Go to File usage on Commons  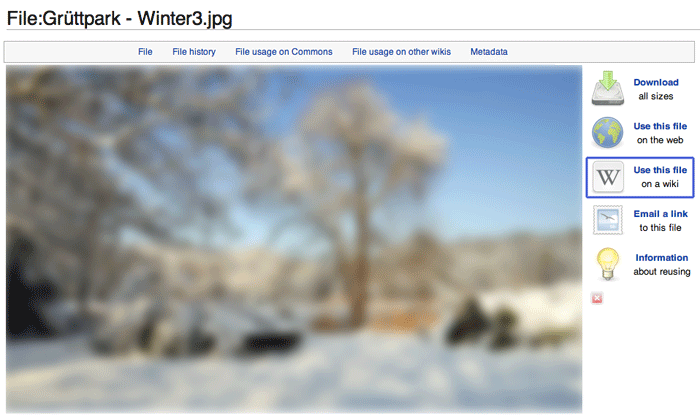[x=284, y=52]
